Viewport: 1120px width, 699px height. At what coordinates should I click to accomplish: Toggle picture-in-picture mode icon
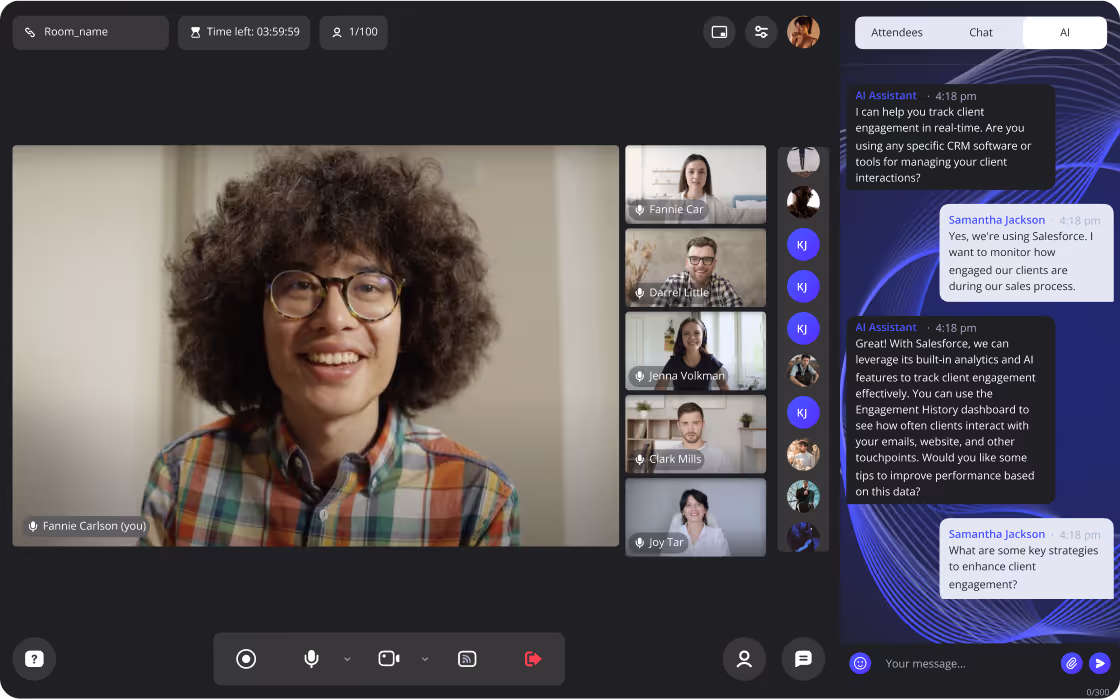[x=719, y=32]
